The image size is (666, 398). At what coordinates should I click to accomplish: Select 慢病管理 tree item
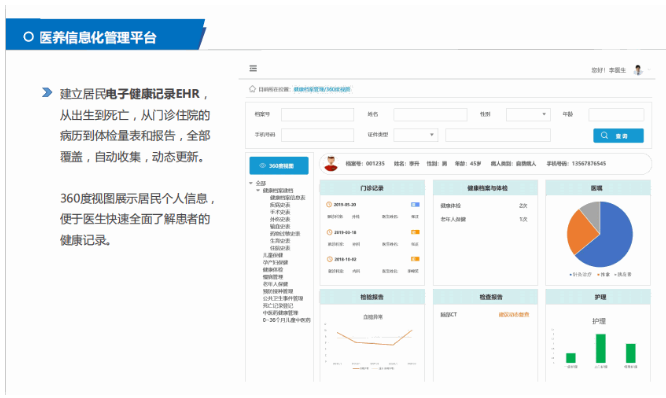(273, 277)
